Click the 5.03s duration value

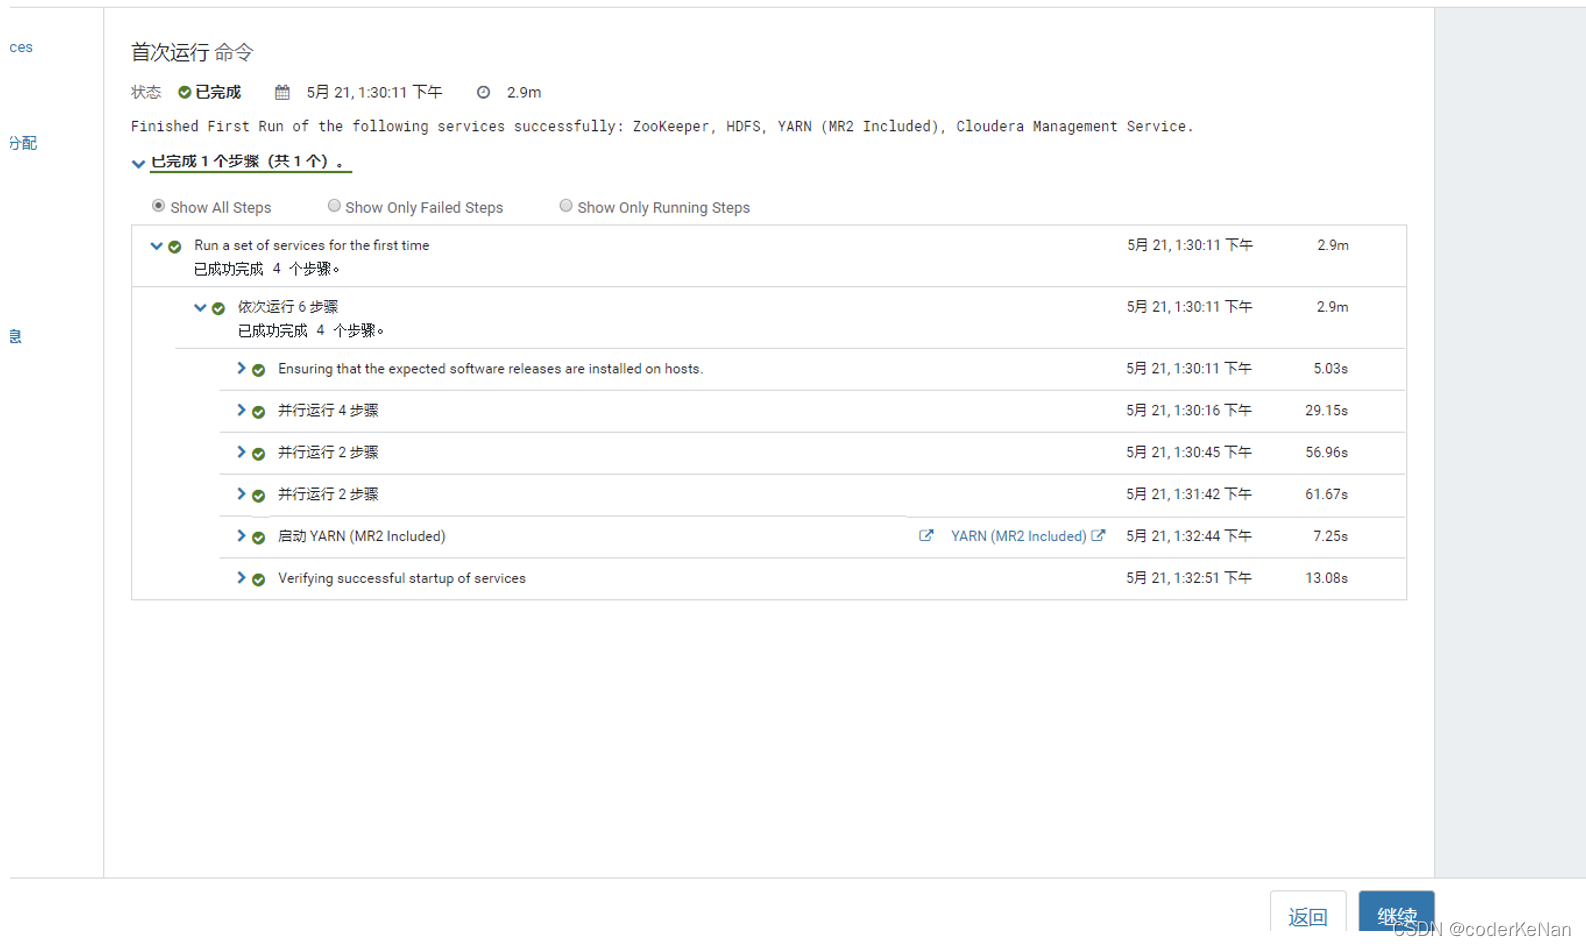pos(1330,369)
